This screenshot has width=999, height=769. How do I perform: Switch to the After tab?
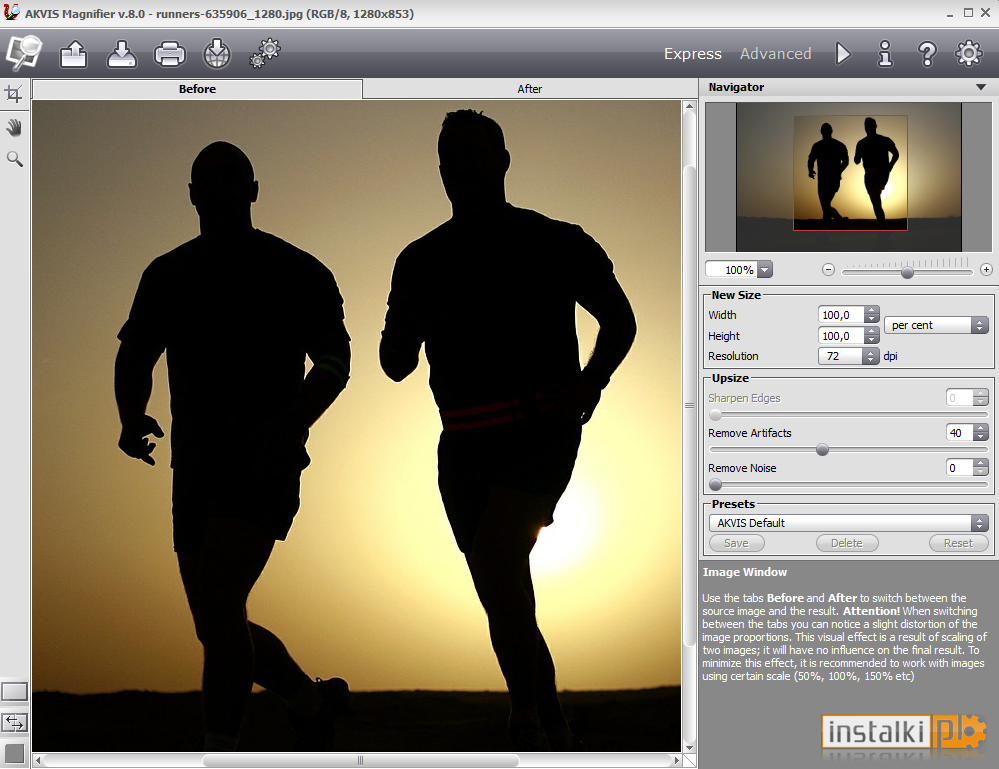coord(529,89)
